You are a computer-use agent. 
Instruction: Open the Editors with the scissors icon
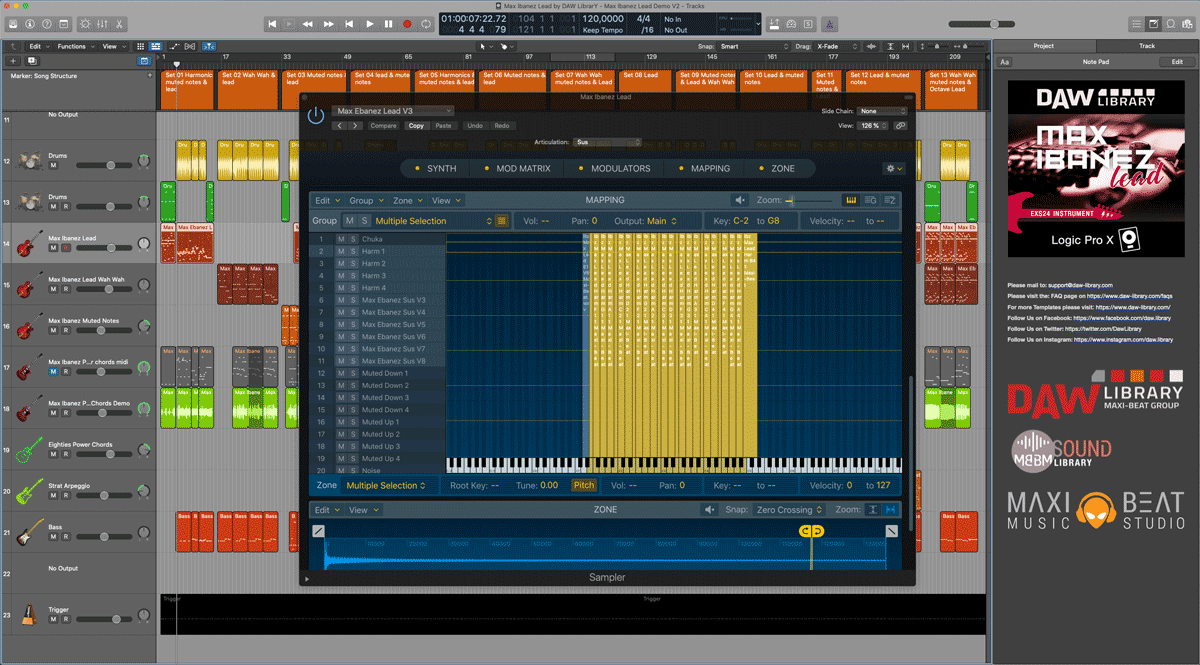coord(119,23)
